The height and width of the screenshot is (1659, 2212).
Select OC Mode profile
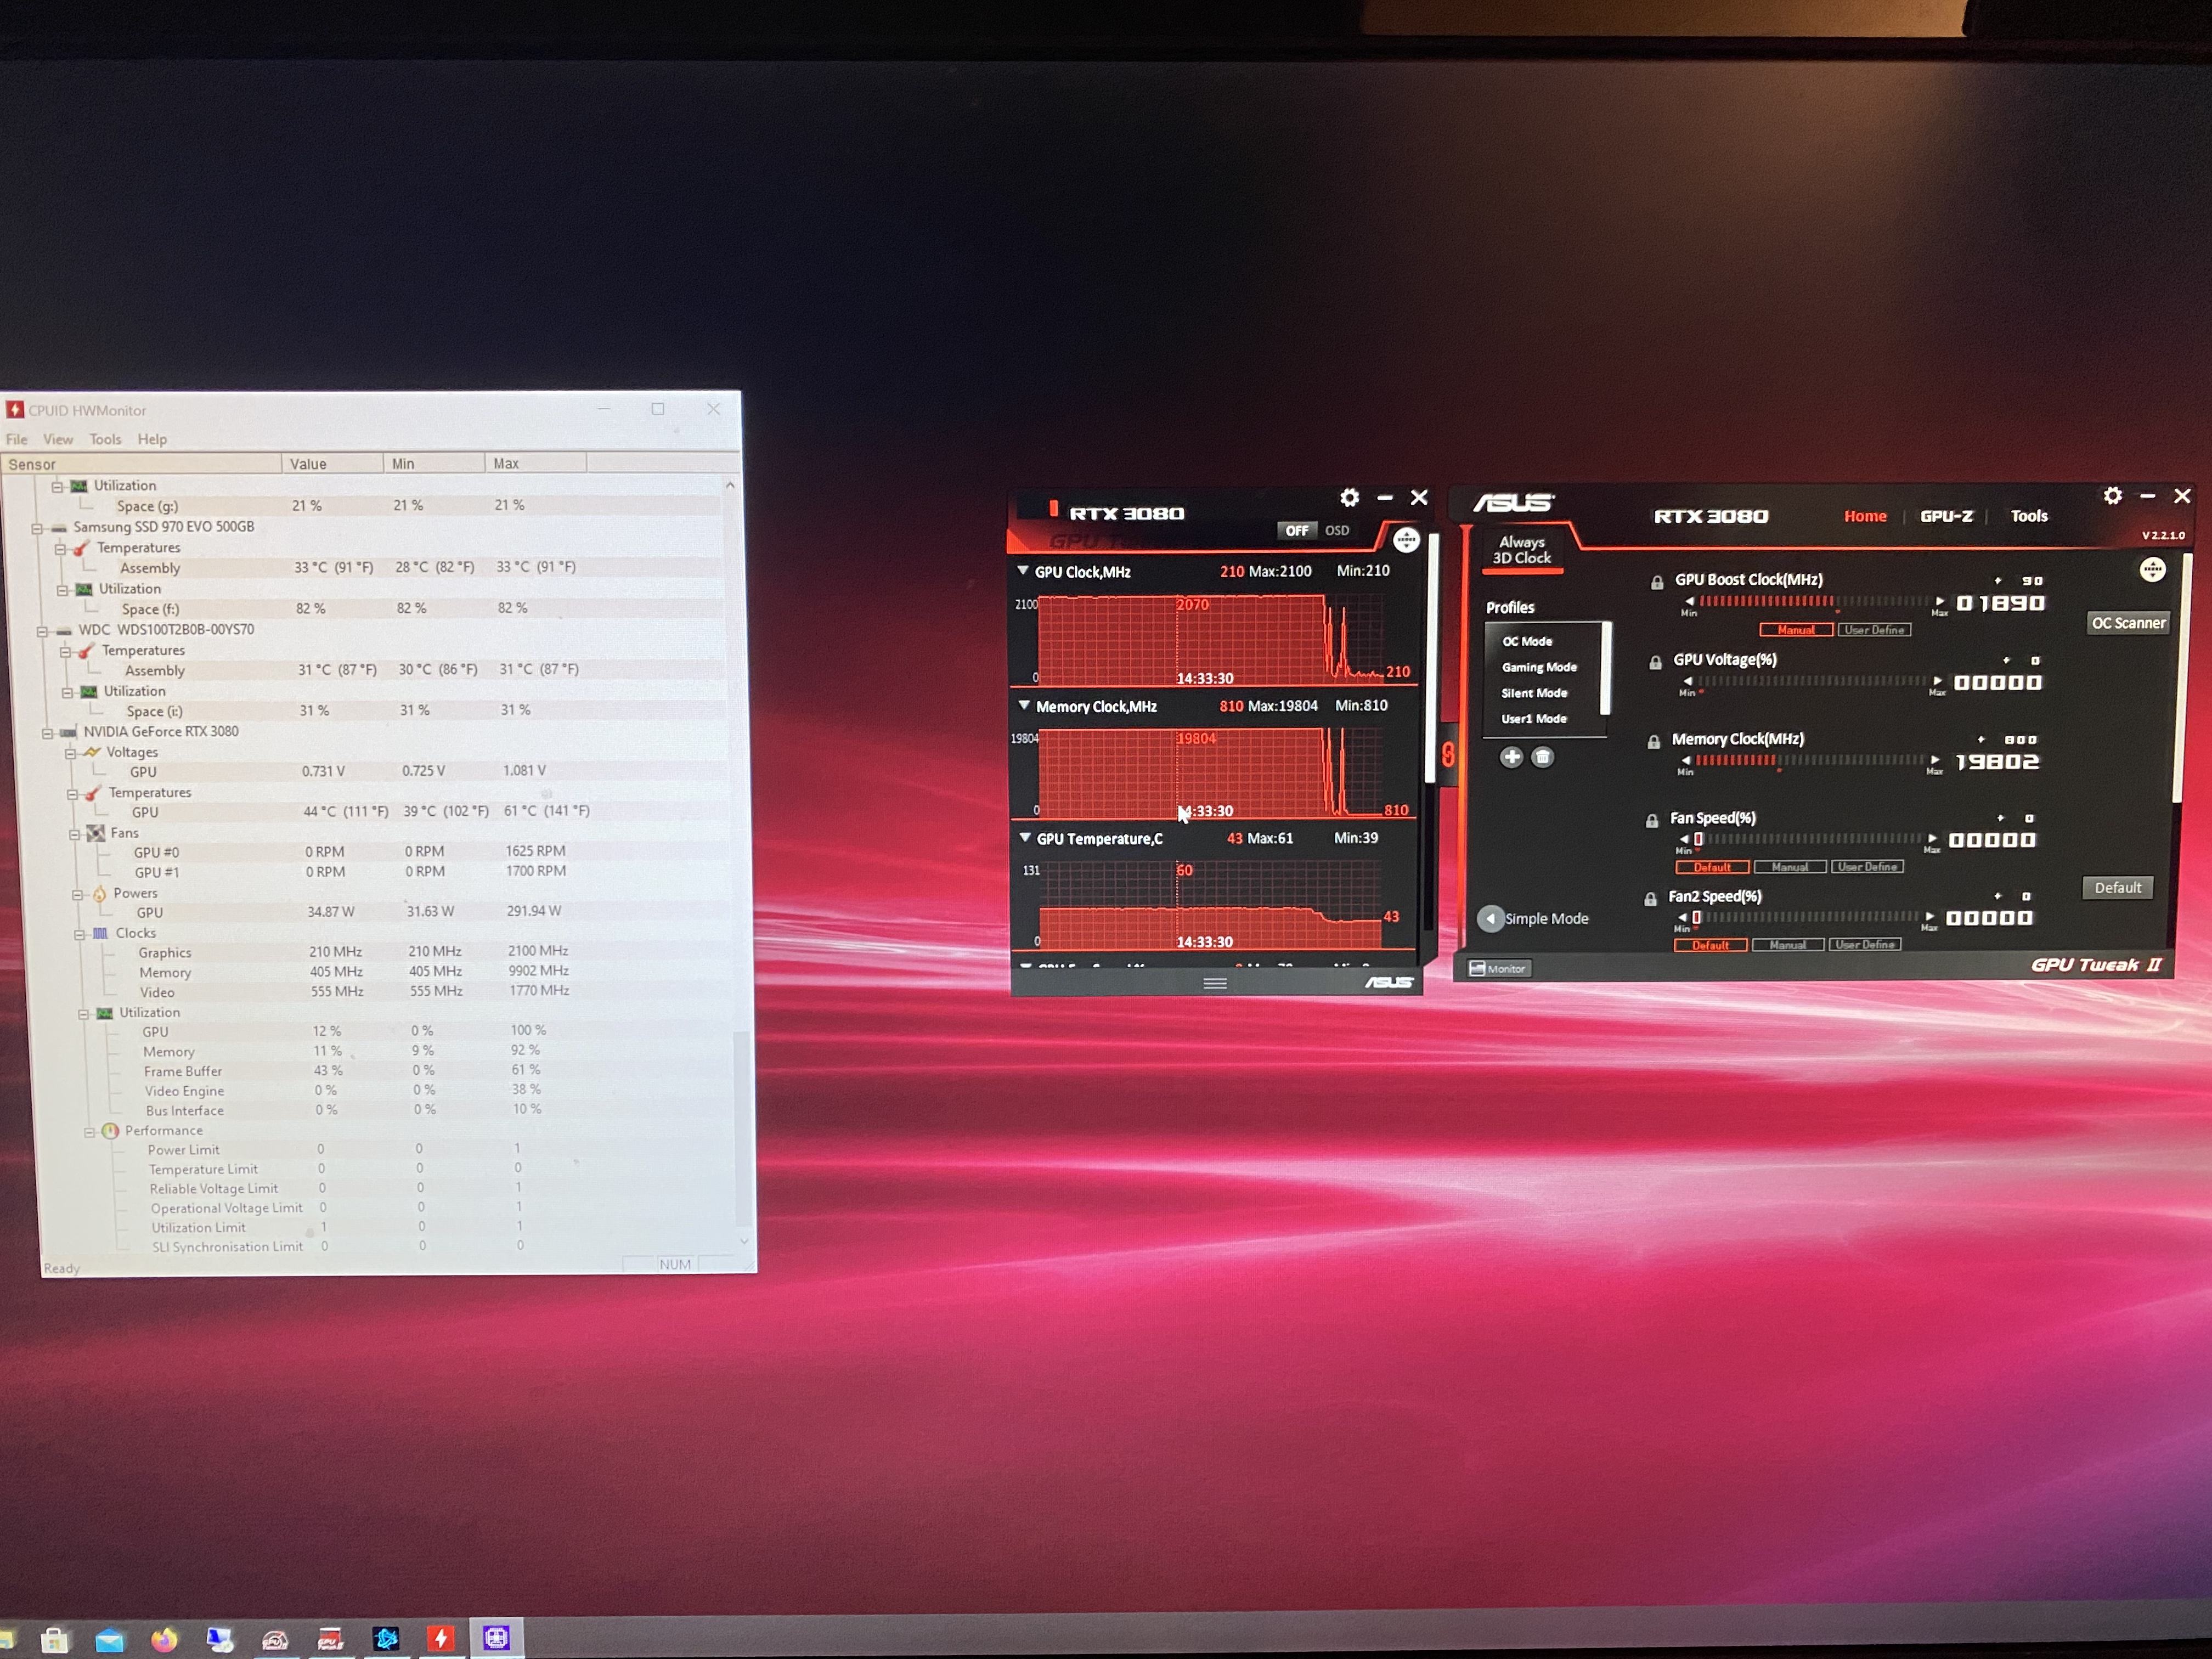coord(1527,641)
